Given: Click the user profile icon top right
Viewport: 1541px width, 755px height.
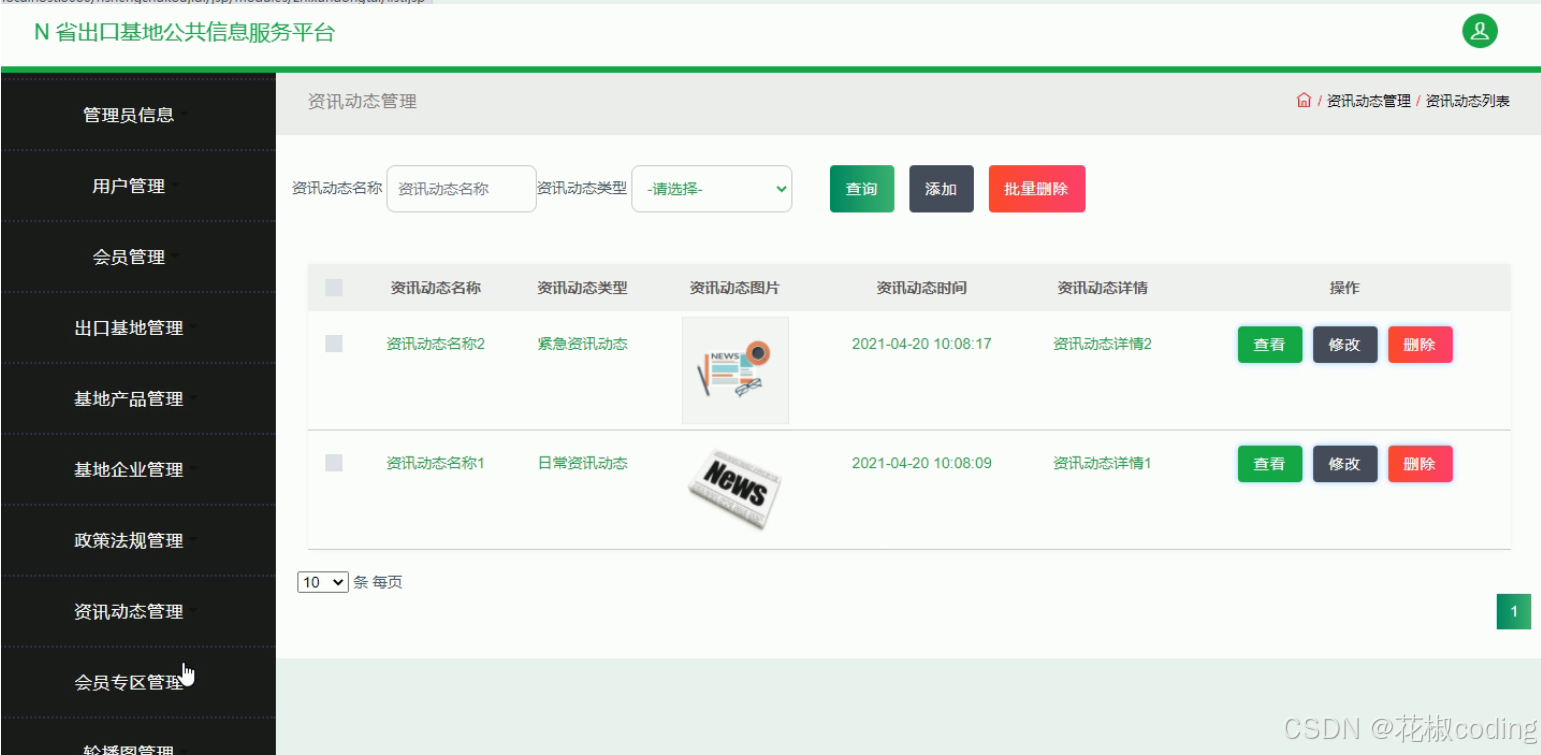Looking at the screenshot, I should [1479, 31].
